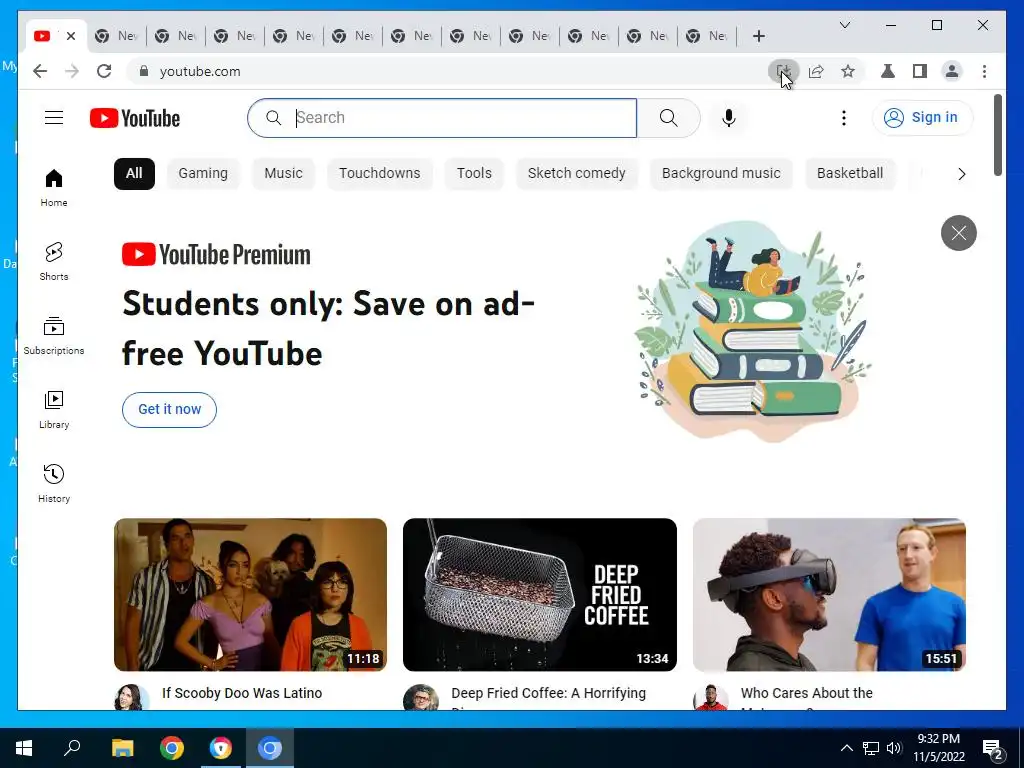1024x768 pixels.
Task: Switch to the last New Tab
Action: (707, 36)
